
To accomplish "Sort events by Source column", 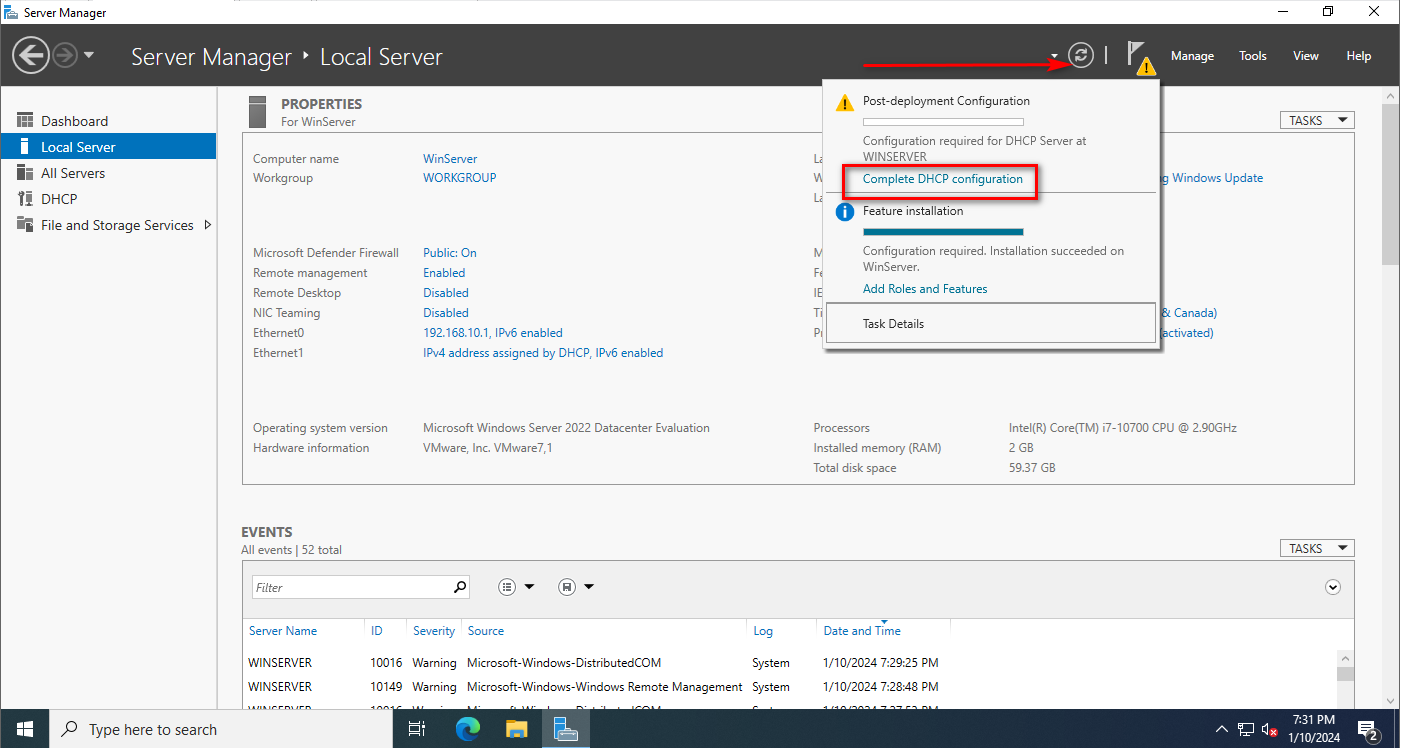I will tap(486, 631).
